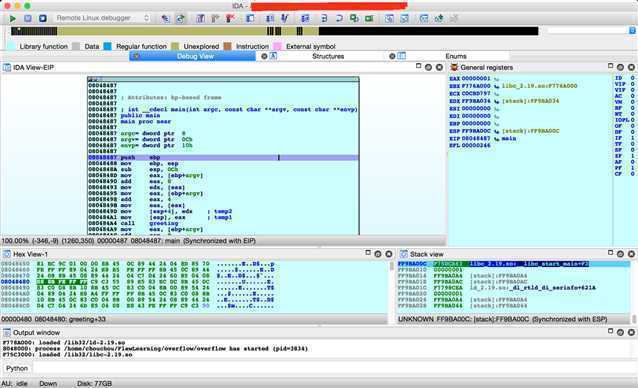Click the Hex View-1 panel icon
This screenshot has width=638, height=388.
click(x=7, y=254)
